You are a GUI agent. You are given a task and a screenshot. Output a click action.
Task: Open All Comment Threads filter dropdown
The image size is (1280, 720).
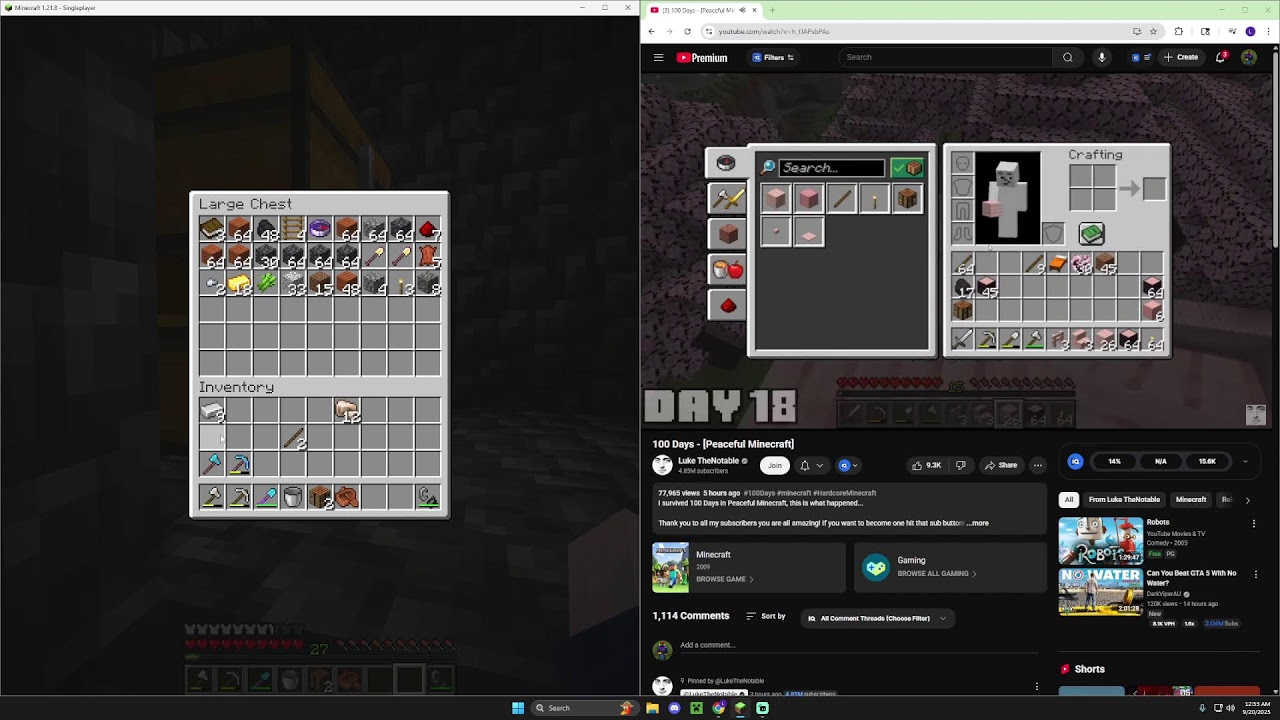(876, 618)
